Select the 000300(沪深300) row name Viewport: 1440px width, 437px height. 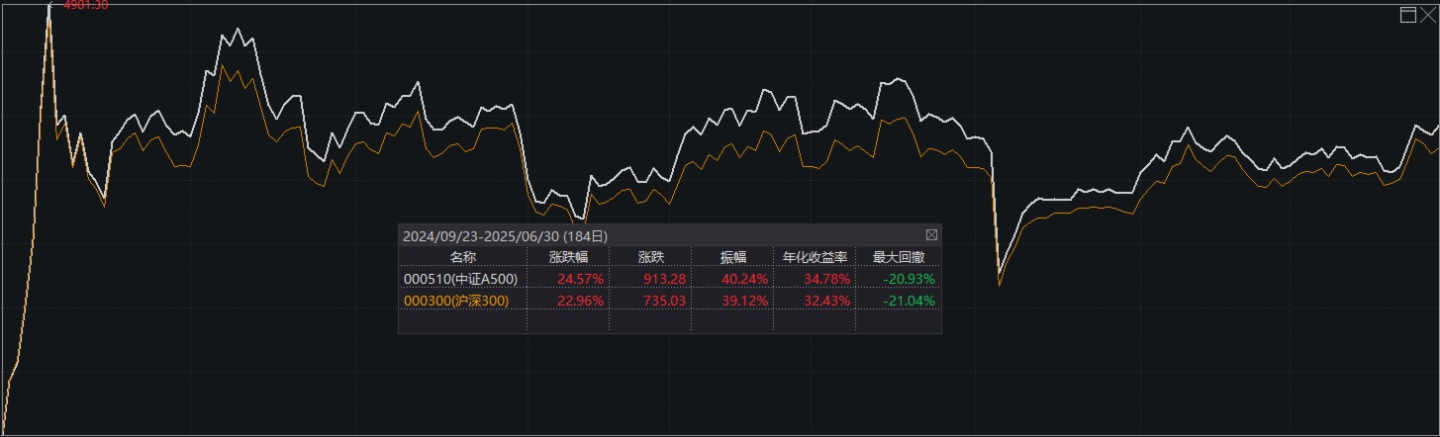[x=464, y=300]
